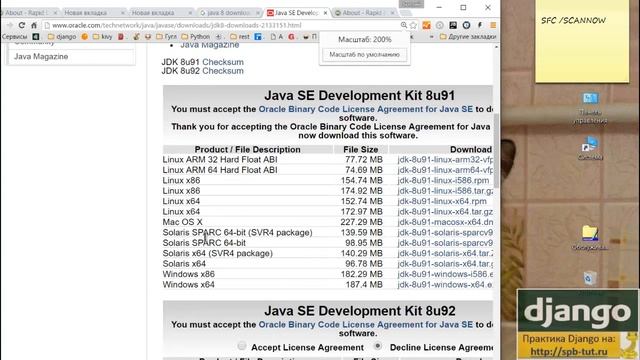Click the 'Windows x64' row label

[x=189, y=284]
